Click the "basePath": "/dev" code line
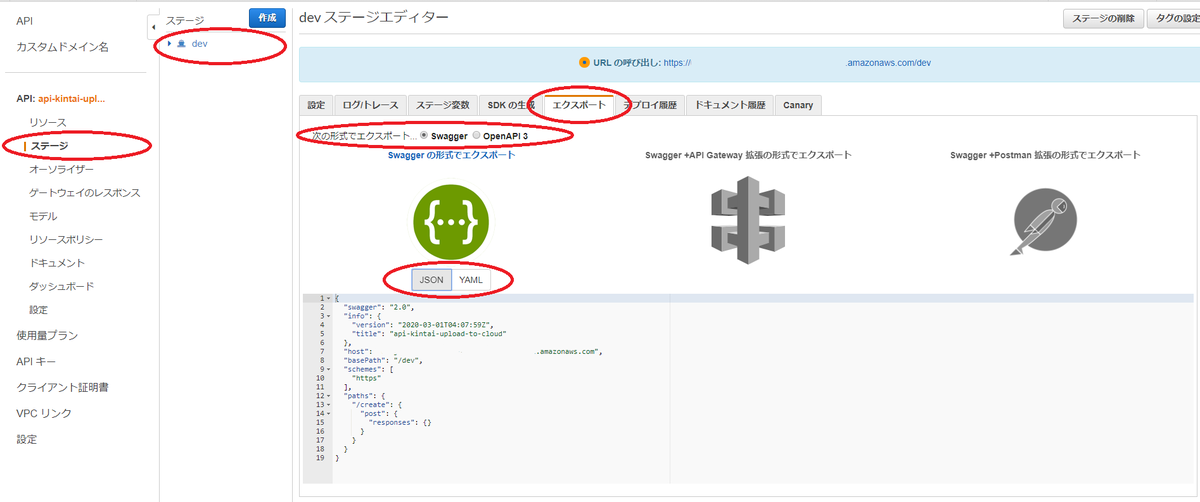 click(382, 361)
